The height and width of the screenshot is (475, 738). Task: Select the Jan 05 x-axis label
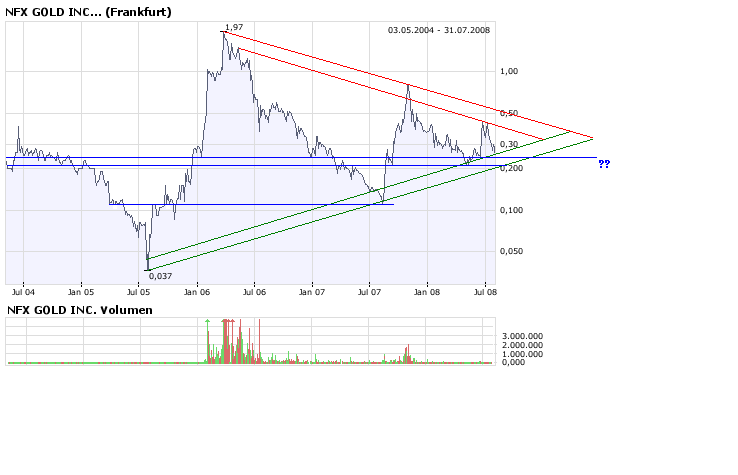[x=82, y=293]
